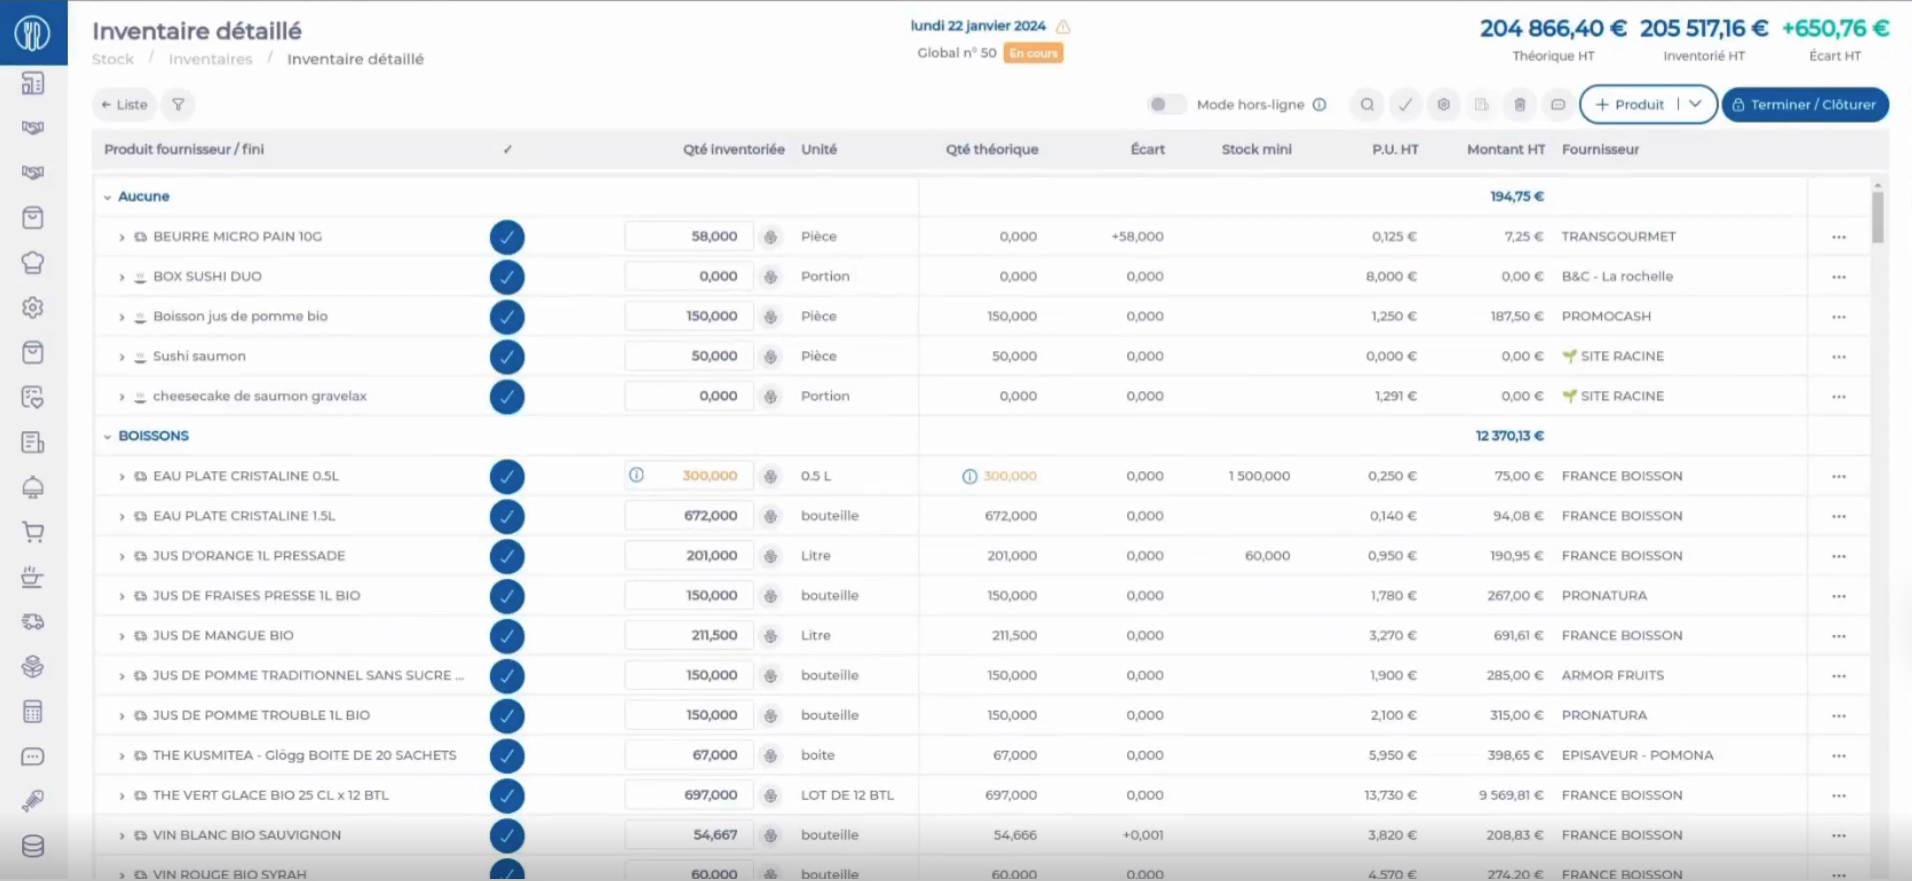
Task: Click the trash delete icon in toolbar
Action: [x=1519, y=105]
